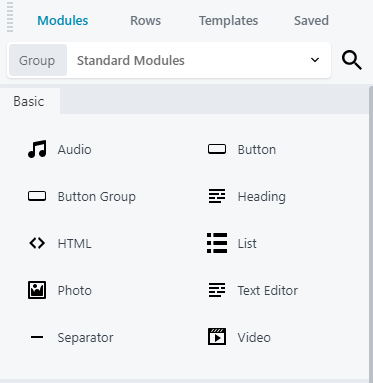Choose the Heading module icon
Image resolution: width=373 pixels, height=383 pixels.
[x=217, y=196]
